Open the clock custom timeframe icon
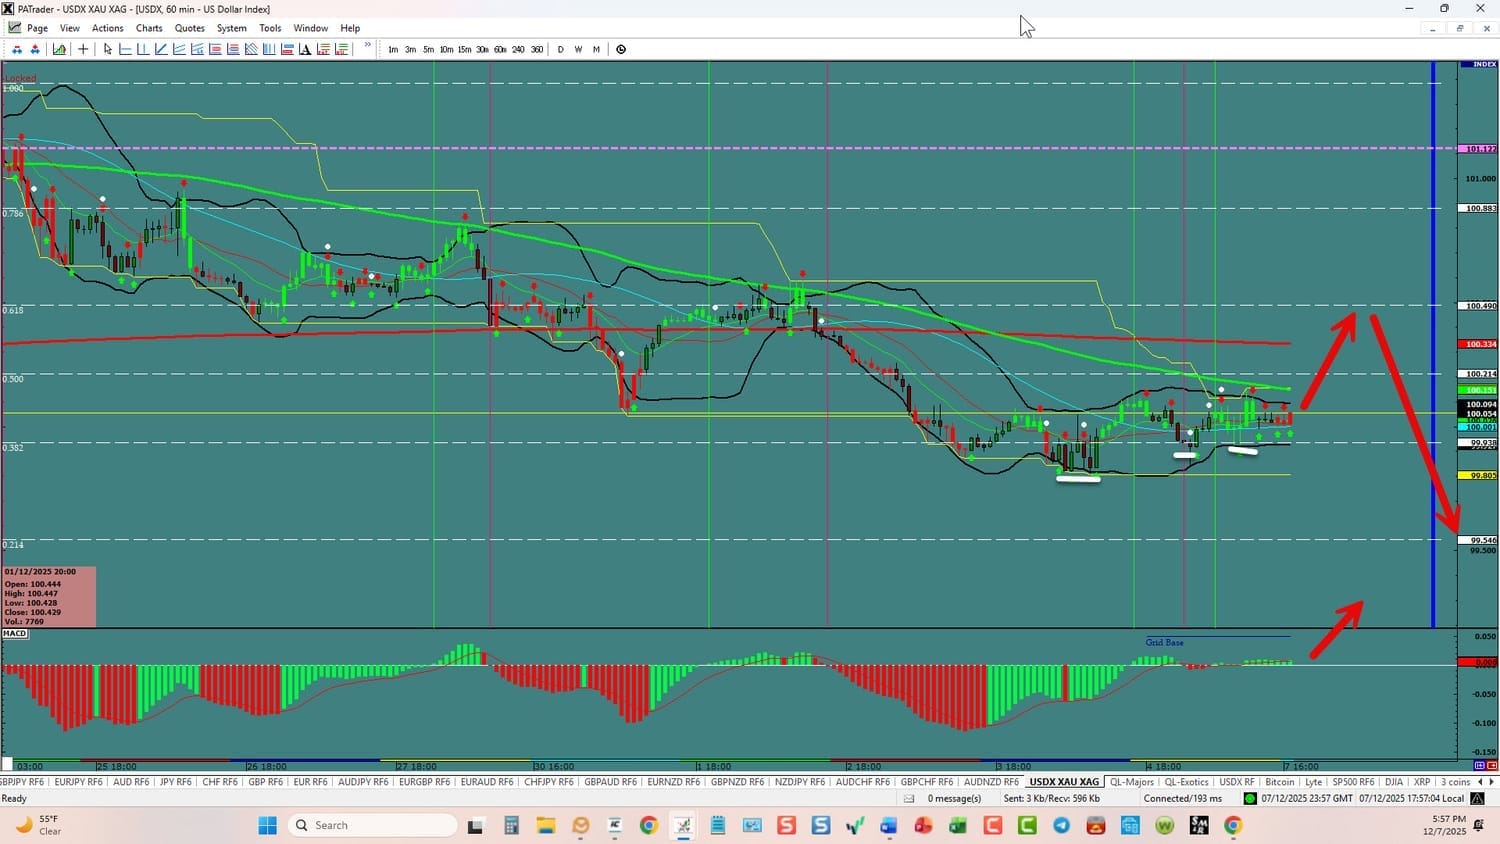This screenshot has width=1500, height=844. 621,49
